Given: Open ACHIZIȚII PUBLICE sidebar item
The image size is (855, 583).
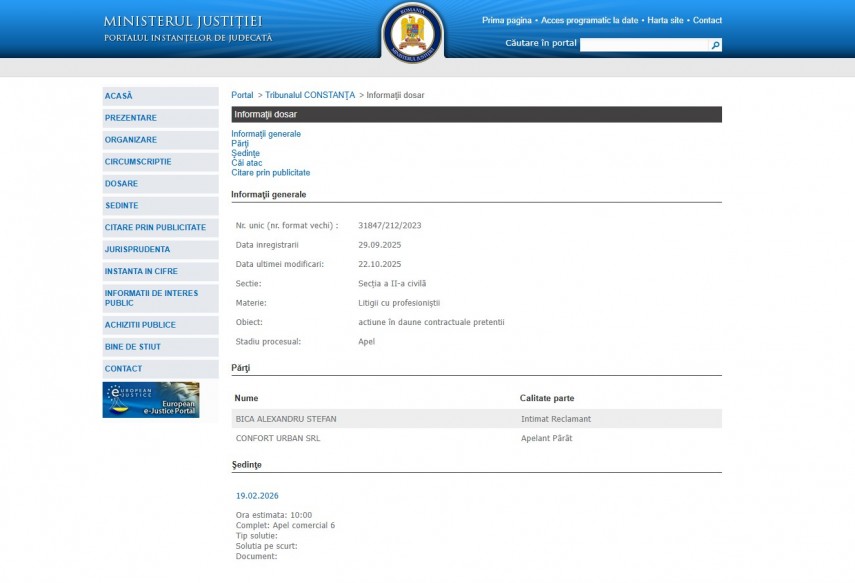Looking at the screenshot, I should (x=140, y=325).
